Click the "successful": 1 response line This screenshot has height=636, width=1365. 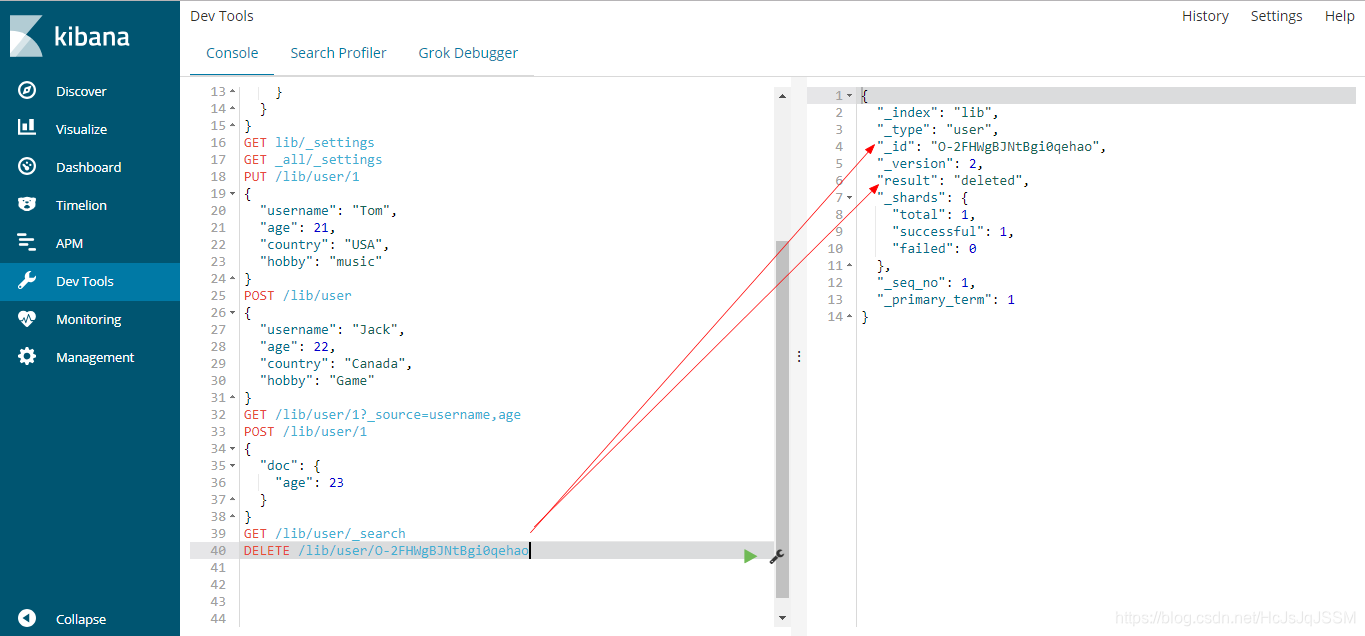[x=953, y=232]
